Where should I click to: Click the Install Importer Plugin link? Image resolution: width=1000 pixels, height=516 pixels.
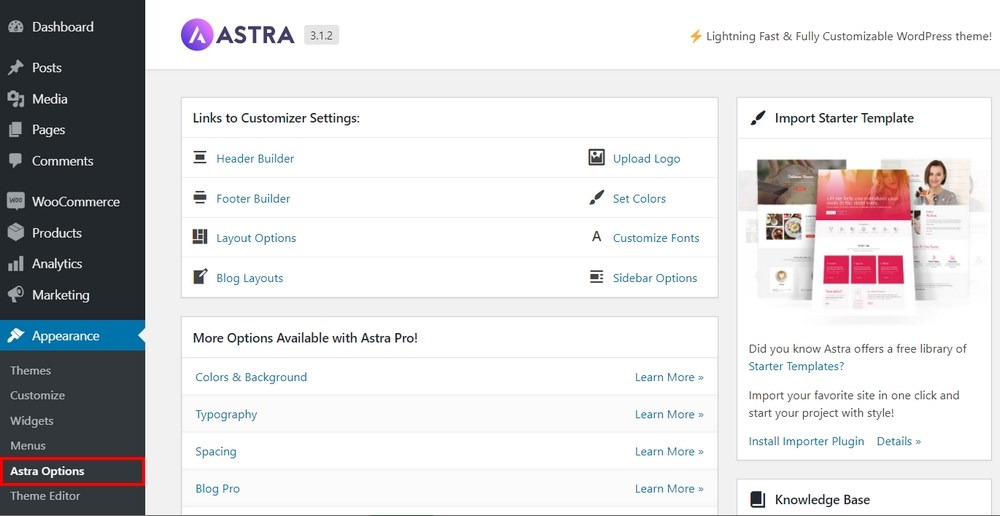806,441
